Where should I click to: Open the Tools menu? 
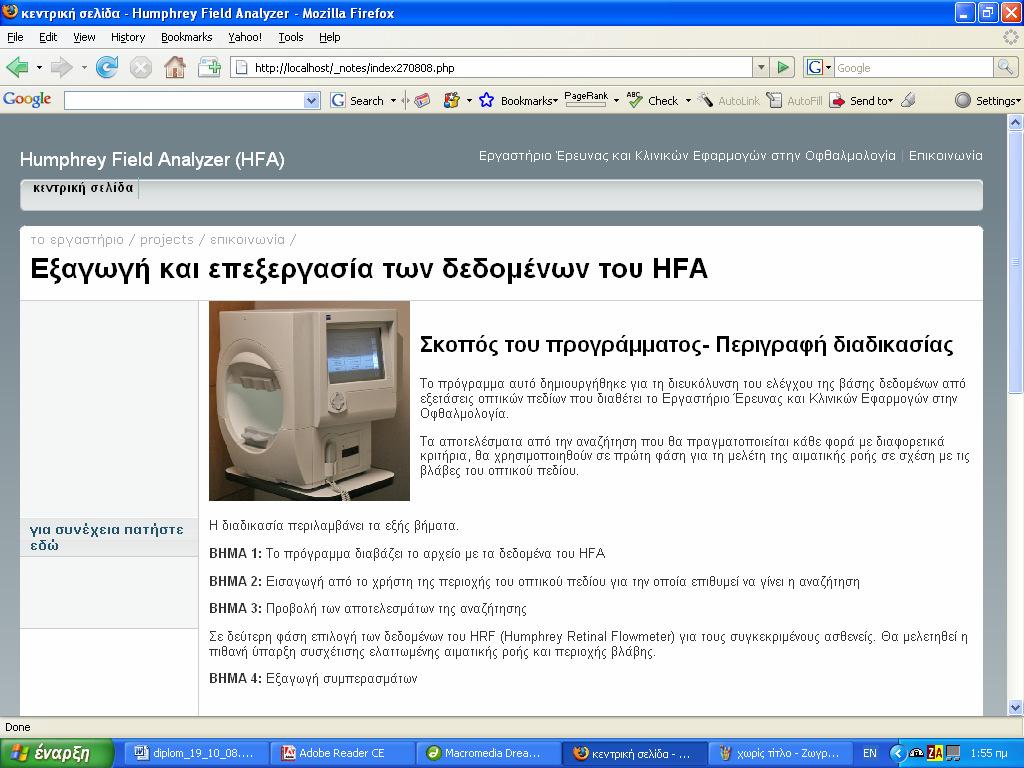point(291,37)
